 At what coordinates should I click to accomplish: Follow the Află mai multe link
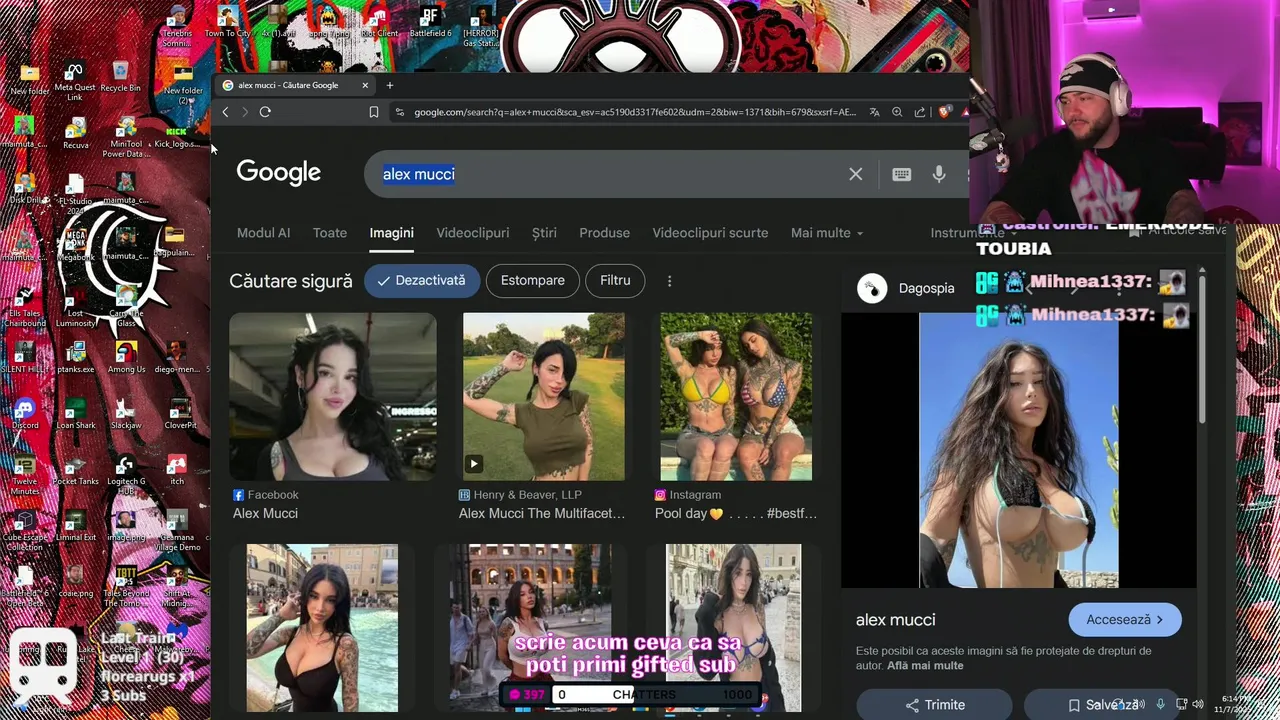tap(925, 666)
